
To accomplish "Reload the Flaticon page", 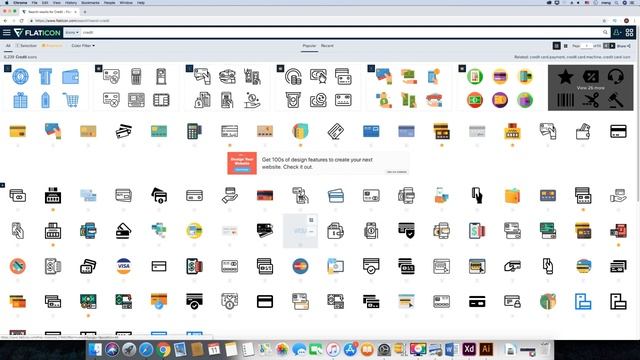I will tap(21, 20).
